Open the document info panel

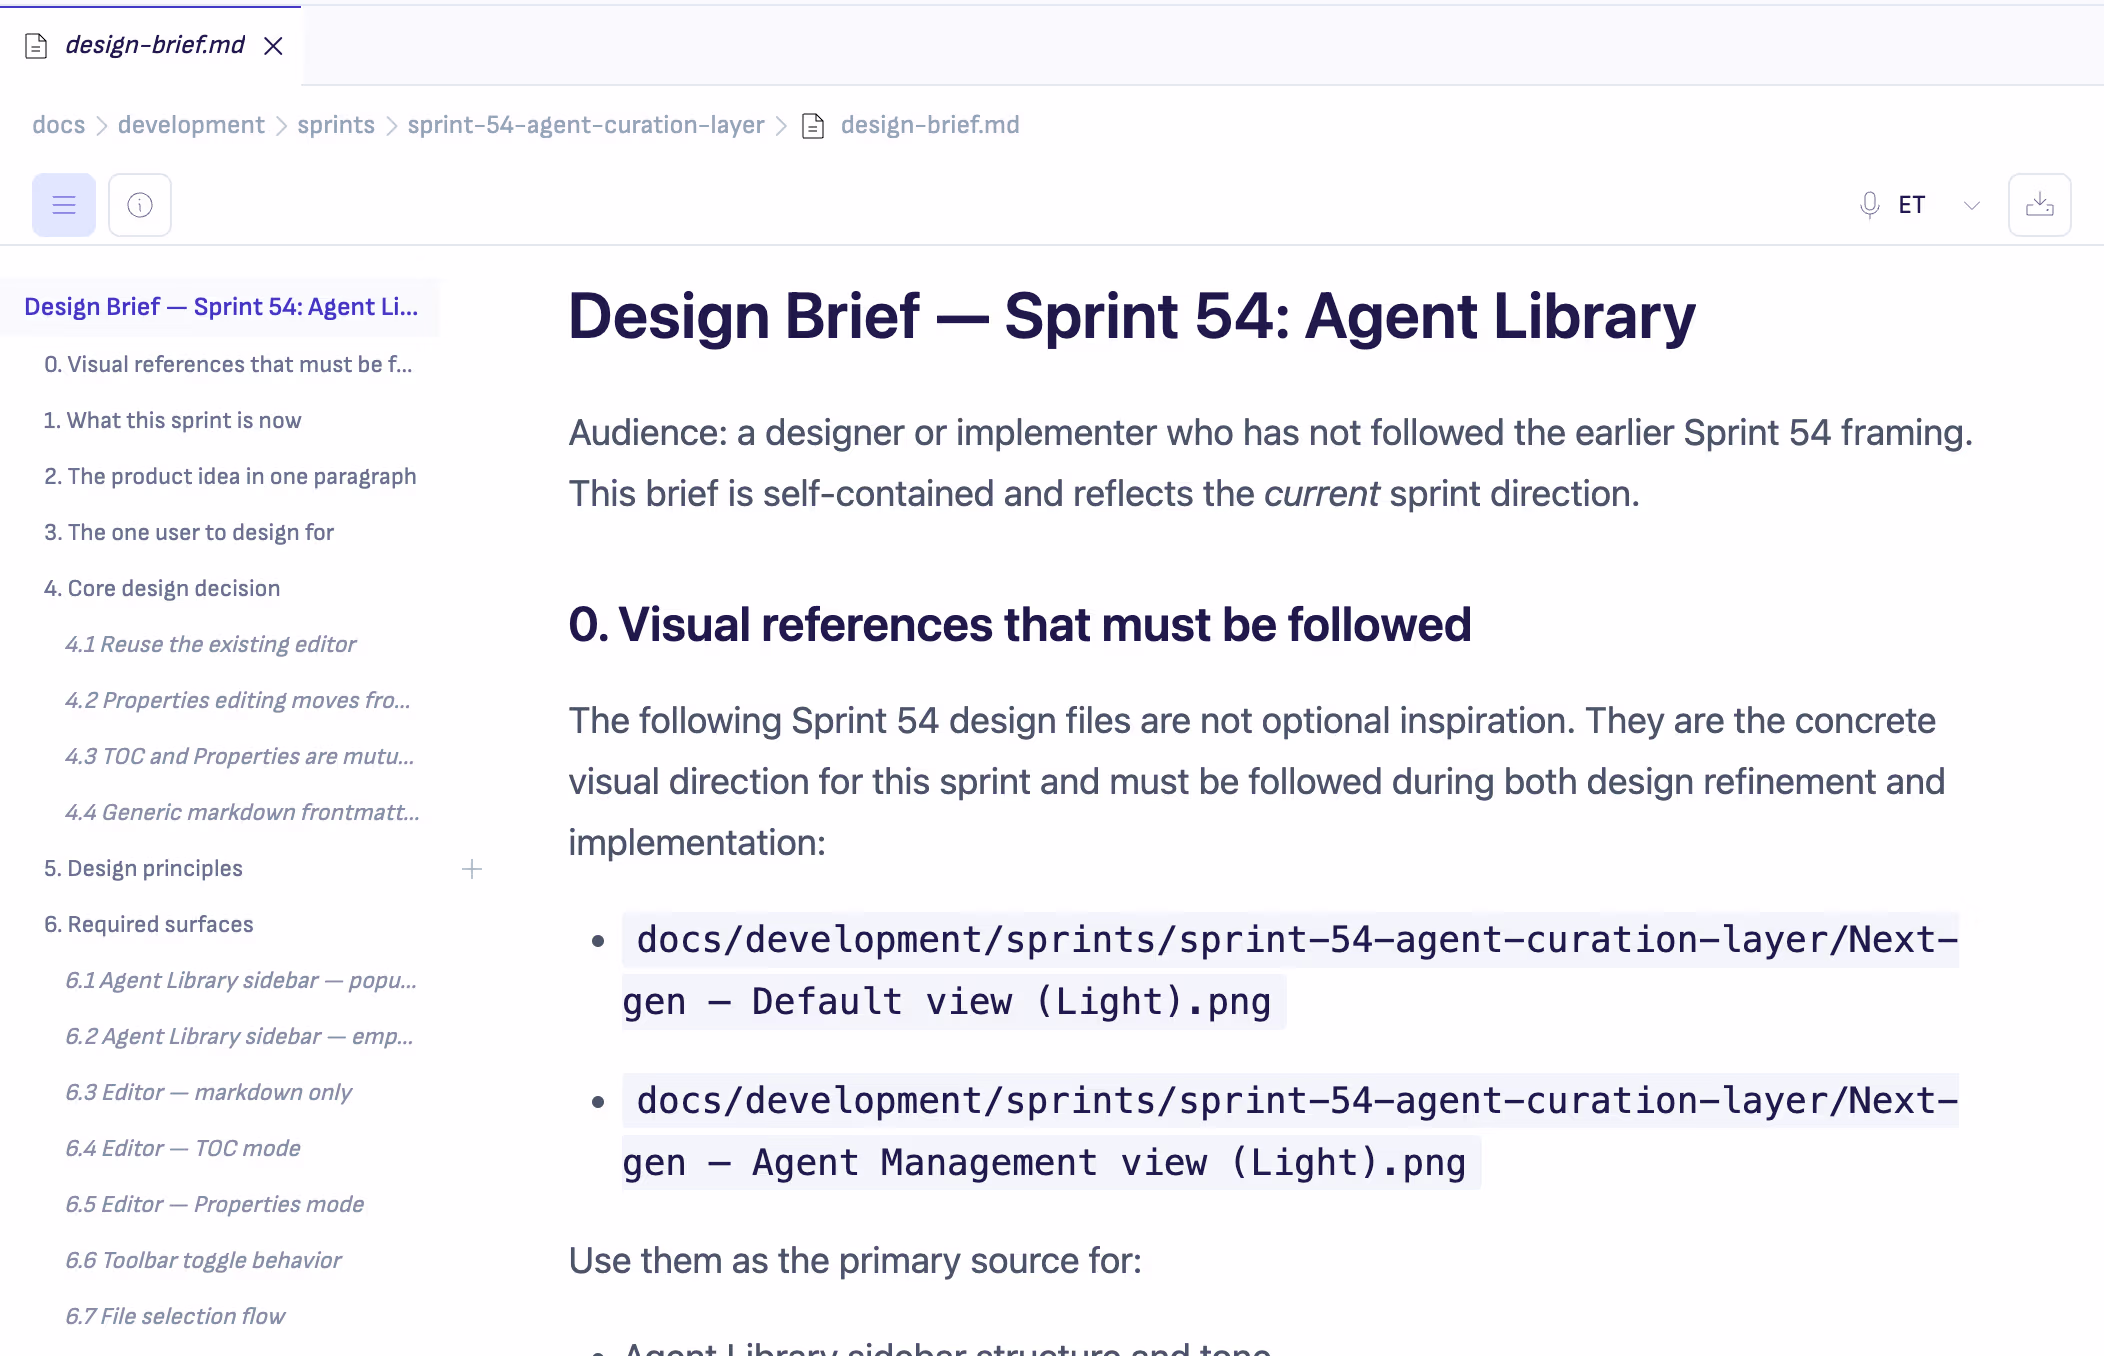(140, 205)
